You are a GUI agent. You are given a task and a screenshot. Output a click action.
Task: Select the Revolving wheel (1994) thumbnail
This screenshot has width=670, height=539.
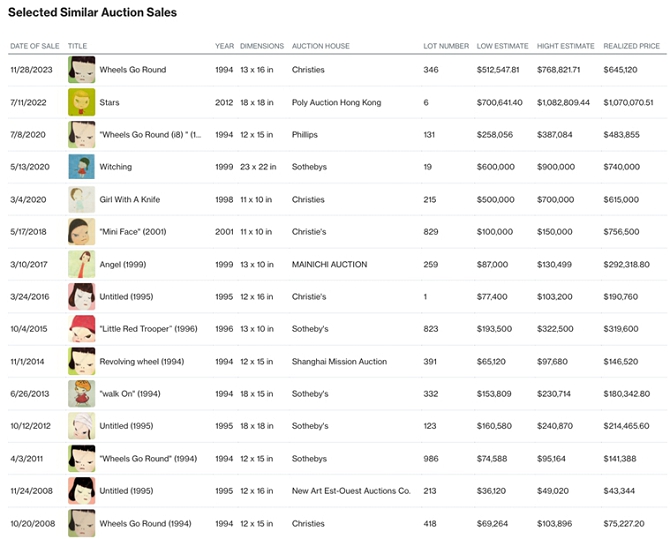click(81, 361)
